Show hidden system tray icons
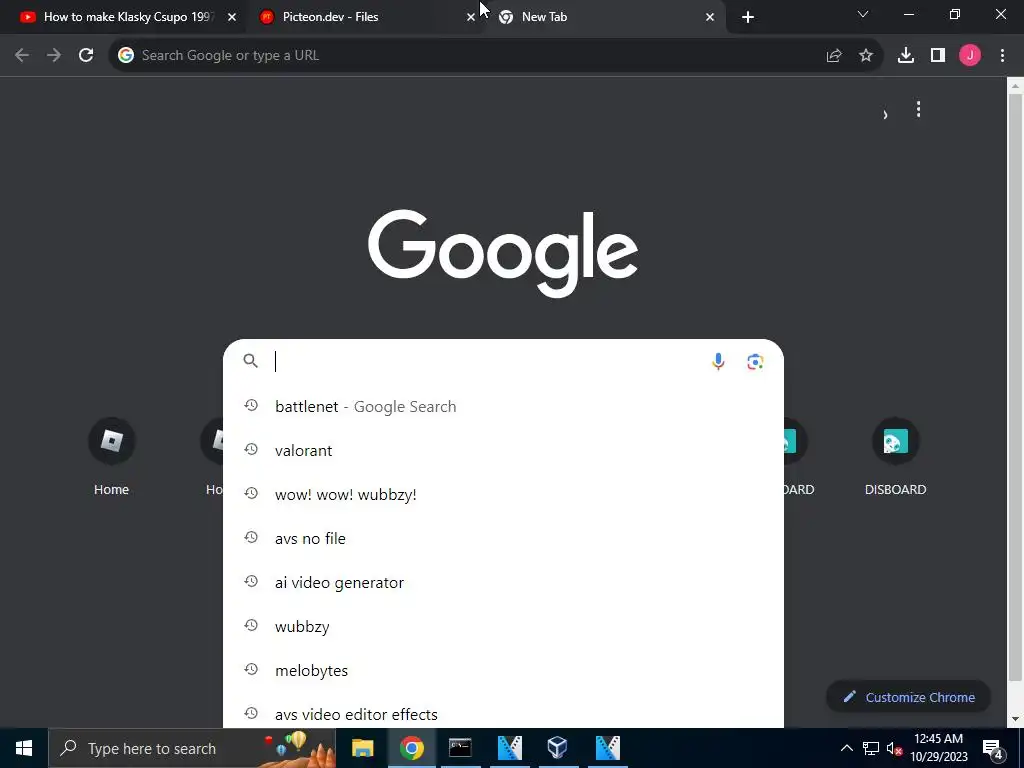 [846, 748]
